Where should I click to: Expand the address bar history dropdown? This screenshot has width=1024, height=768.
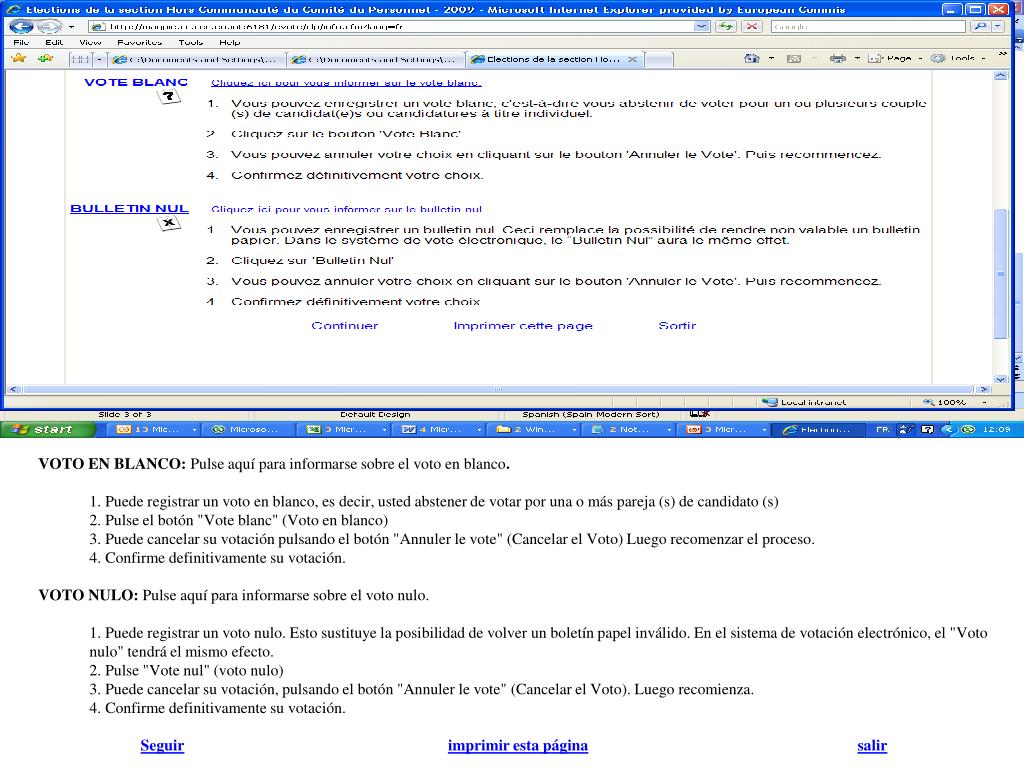point(701,27)
